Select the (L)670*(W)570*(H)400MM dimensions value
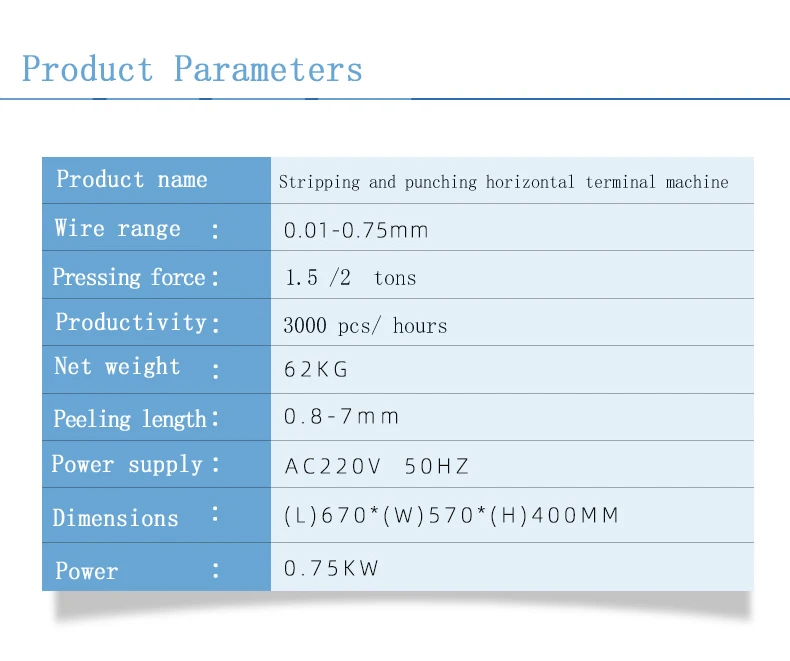Screen dimensions: 790x661 [451, 516]
